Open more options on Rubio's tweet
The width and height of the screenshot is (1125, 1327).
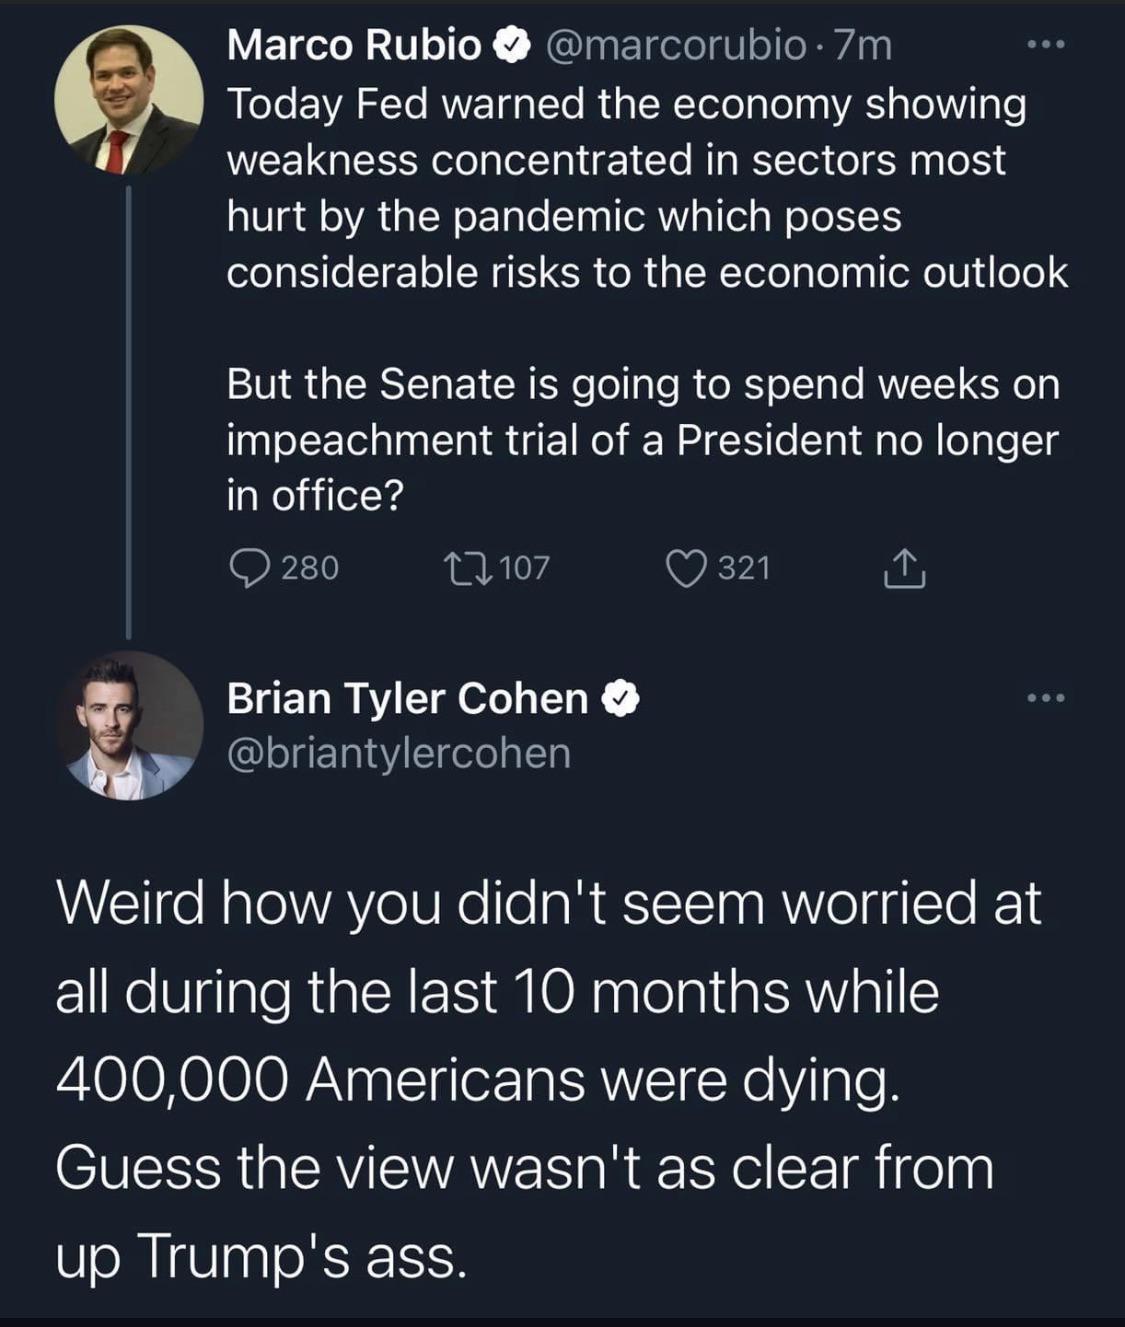[x=1047, y=45]
